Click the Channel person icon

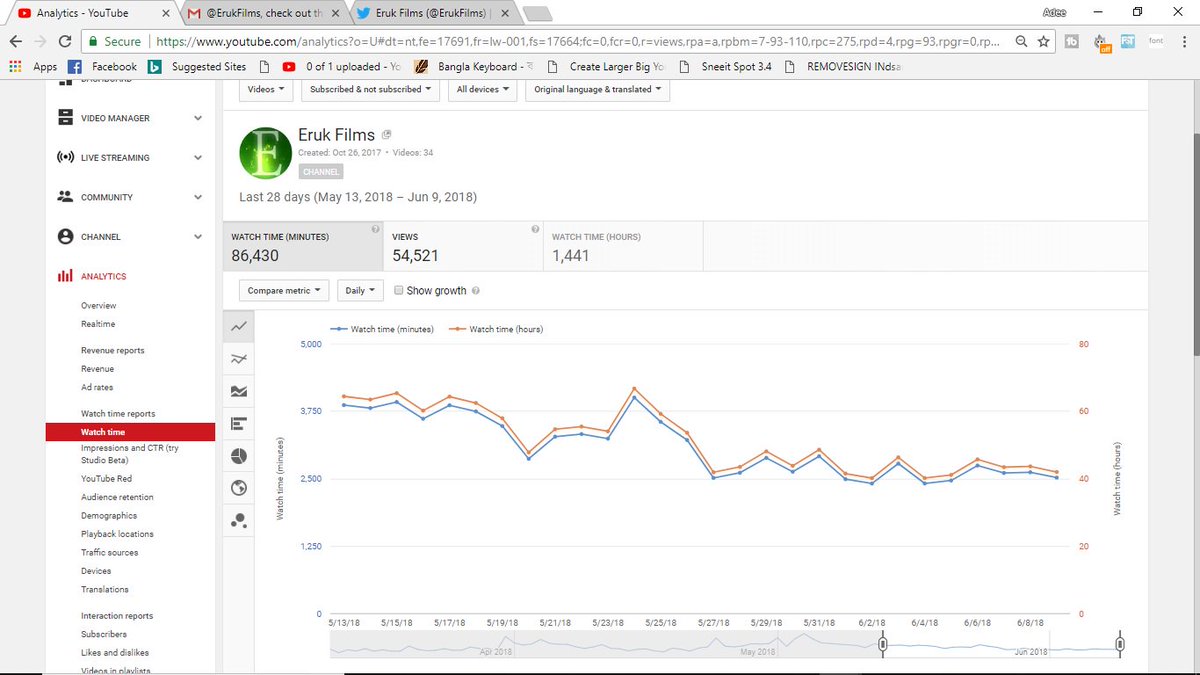tap(65, 237)
